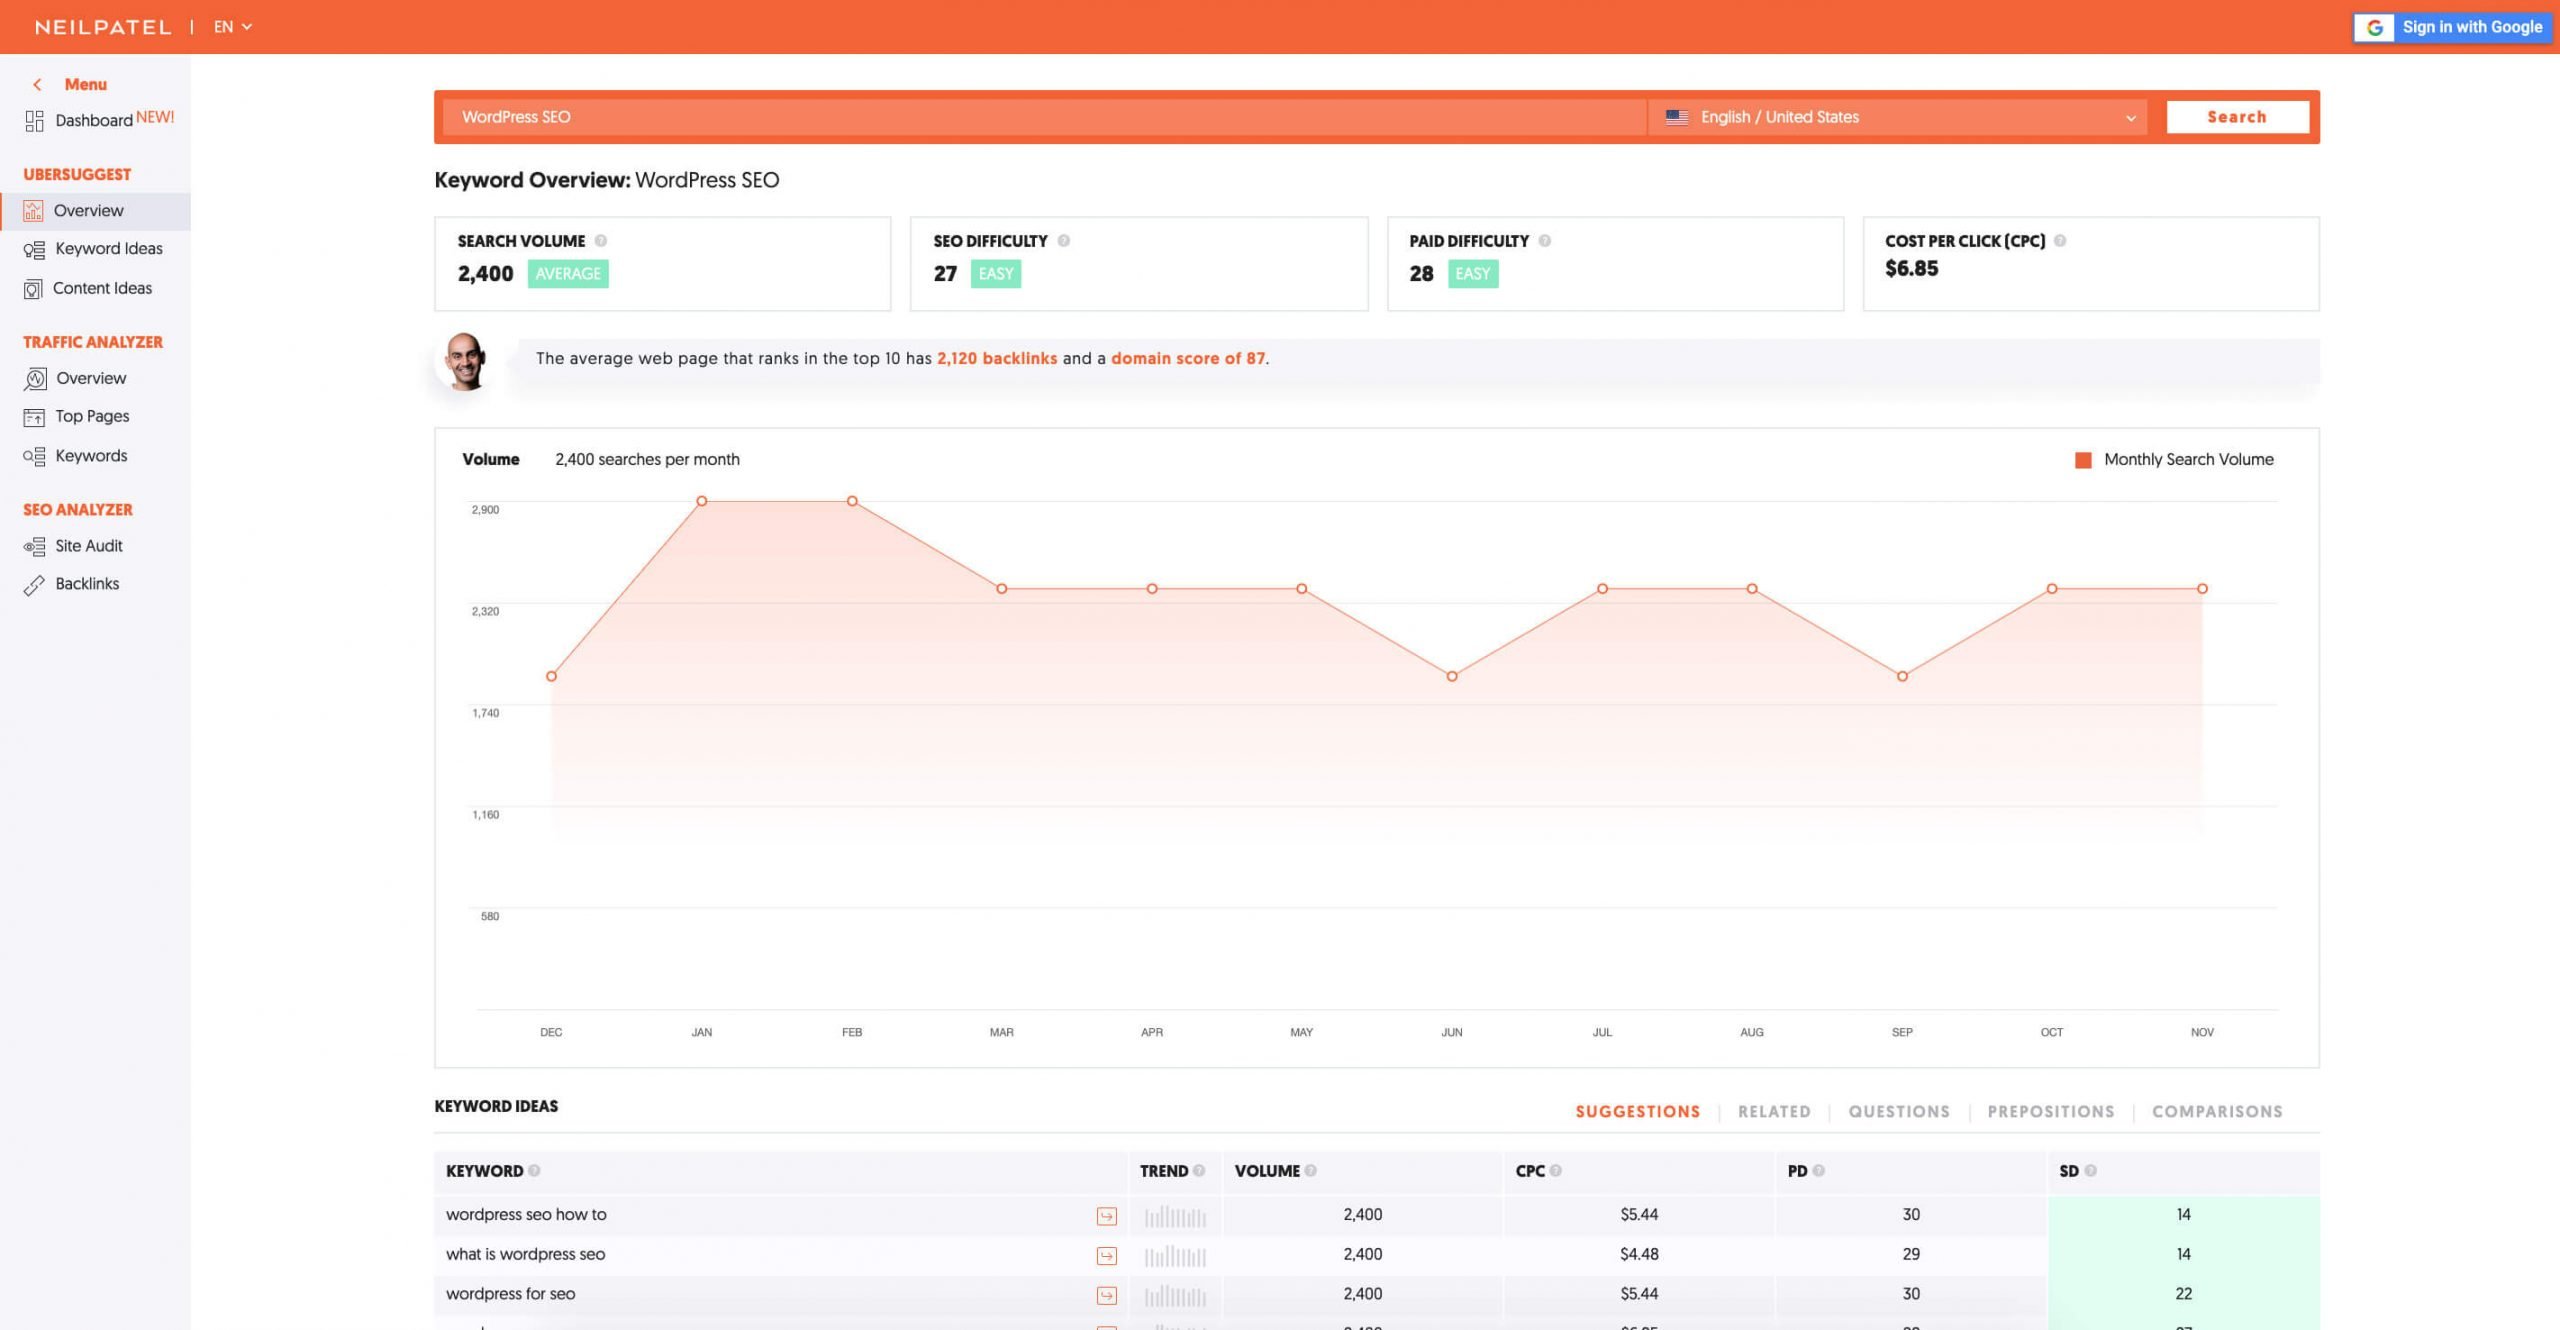Screen dimensions: 2560x1330
Task: Click the Keyword Ideas sidebar icon
Action: point(34,250)
